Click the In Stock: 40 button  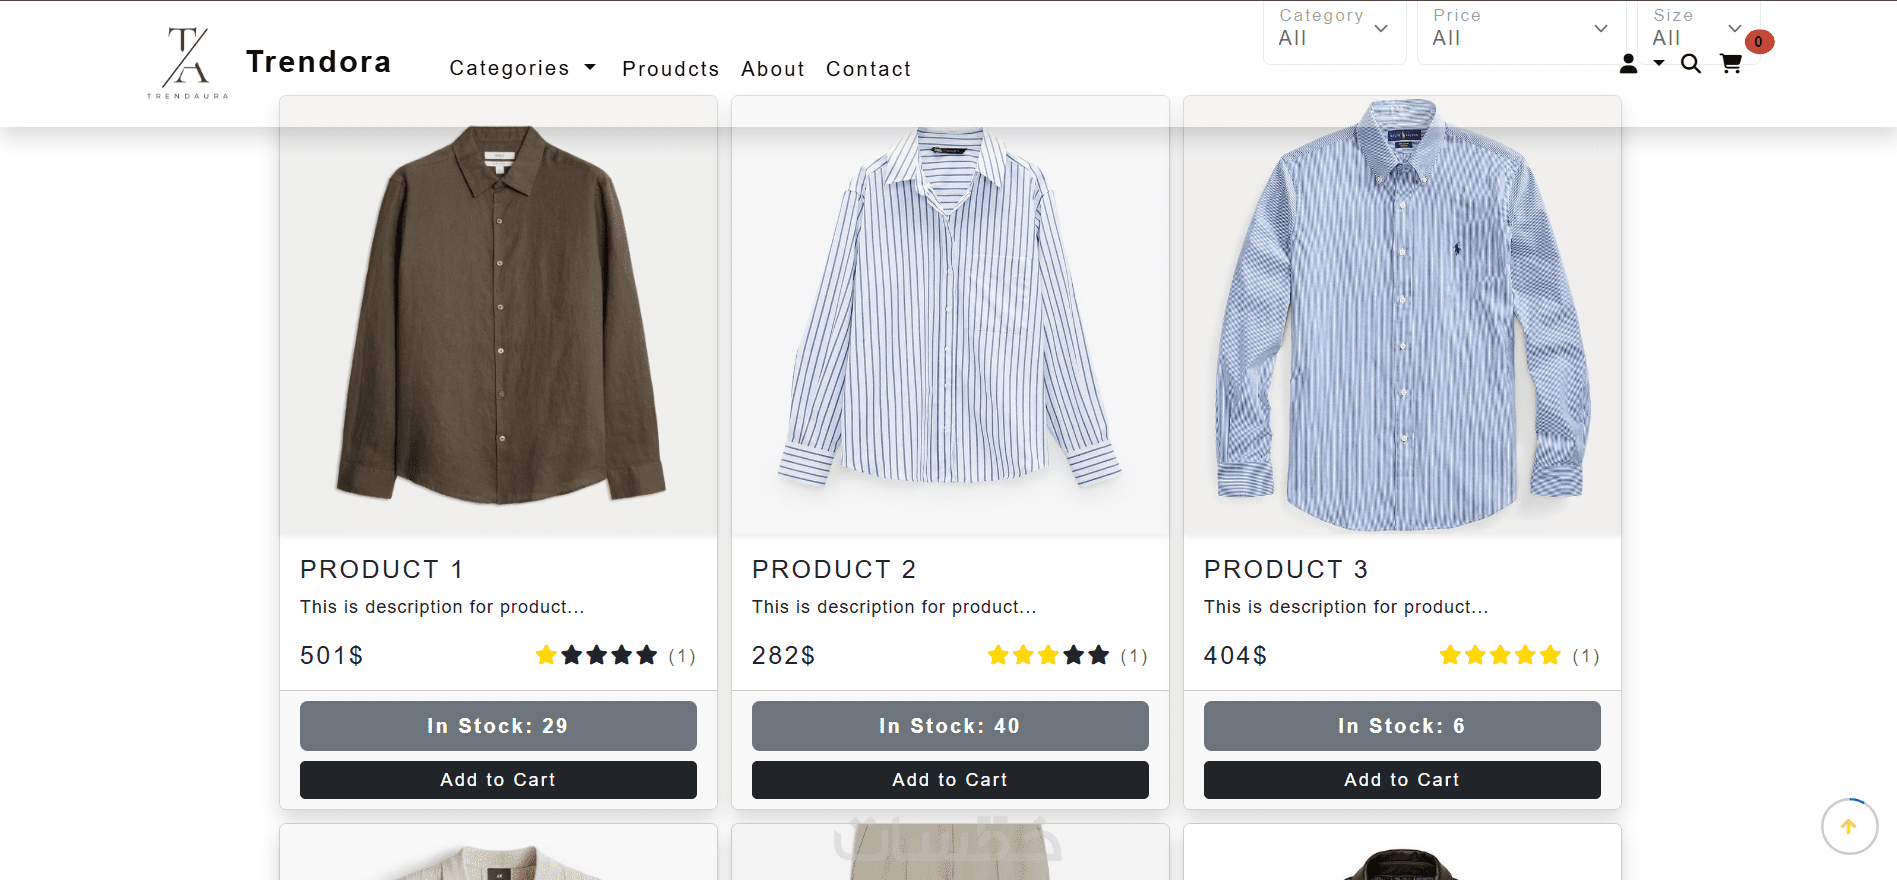pyautogui.click(x=950, y=726)
